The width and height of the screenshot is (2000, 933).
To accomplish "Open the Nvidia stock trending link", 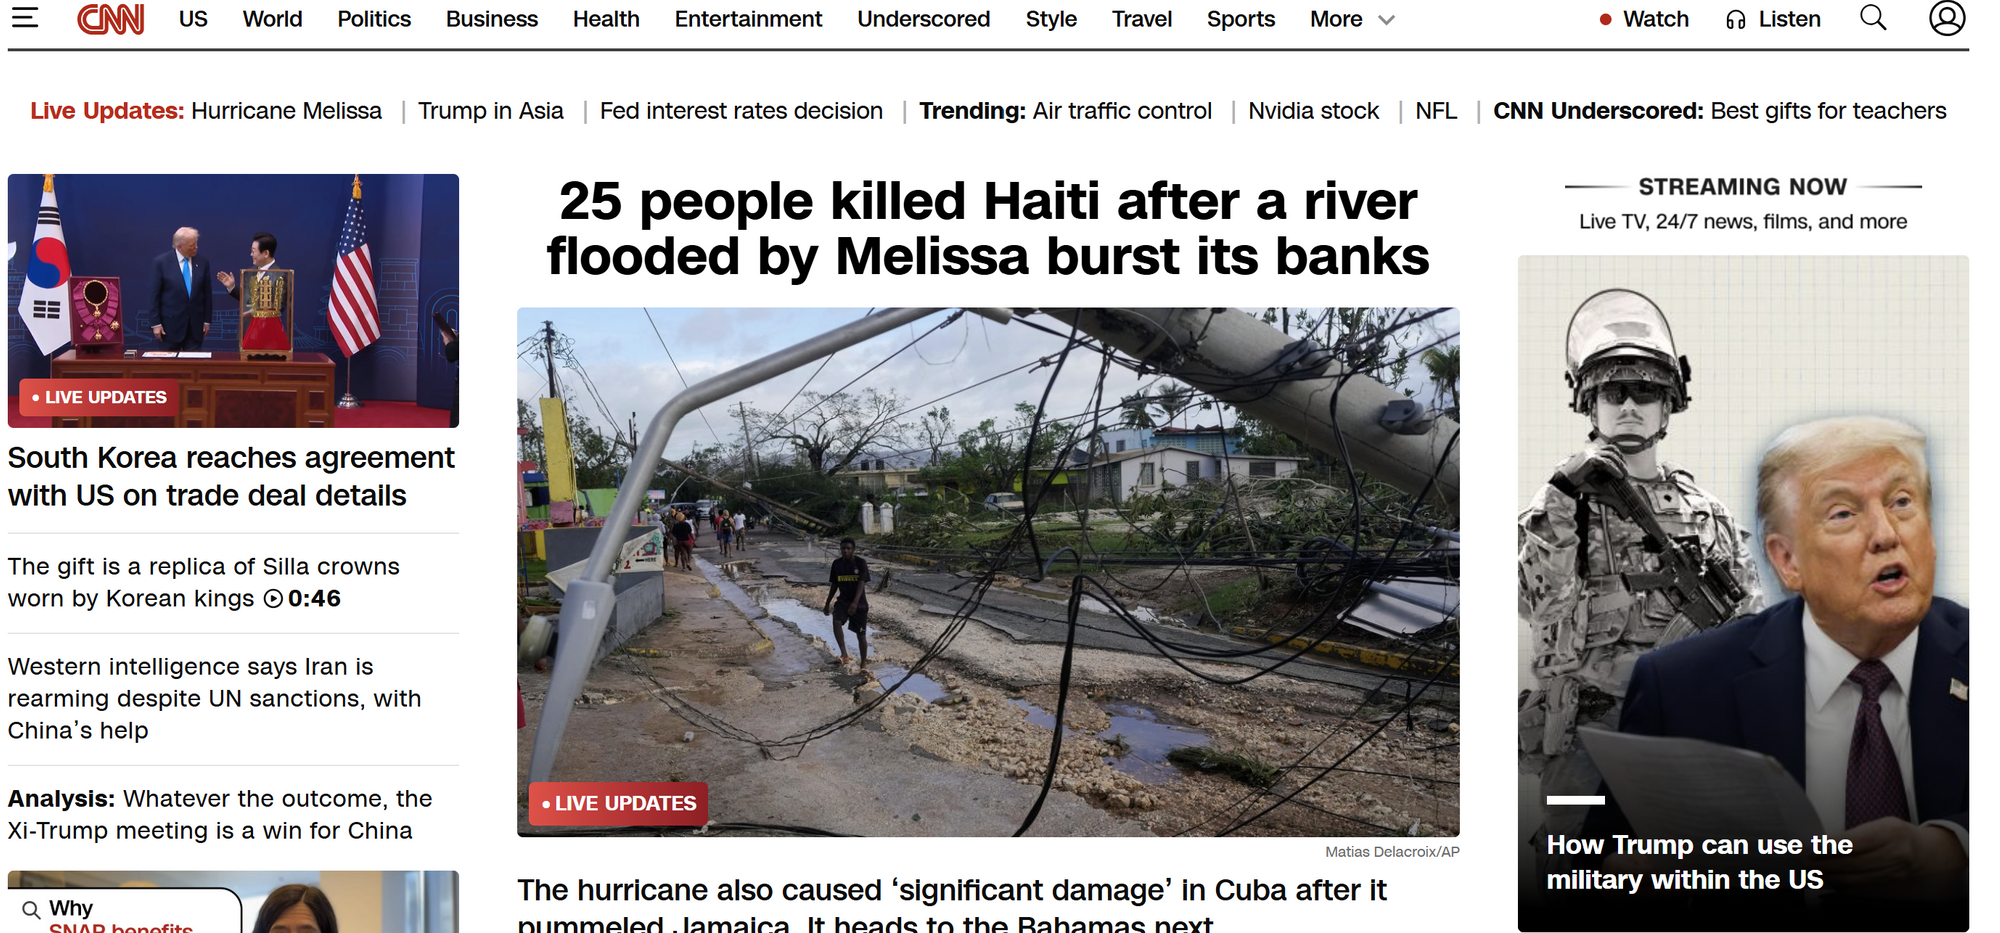I will tap(1313, 111).
